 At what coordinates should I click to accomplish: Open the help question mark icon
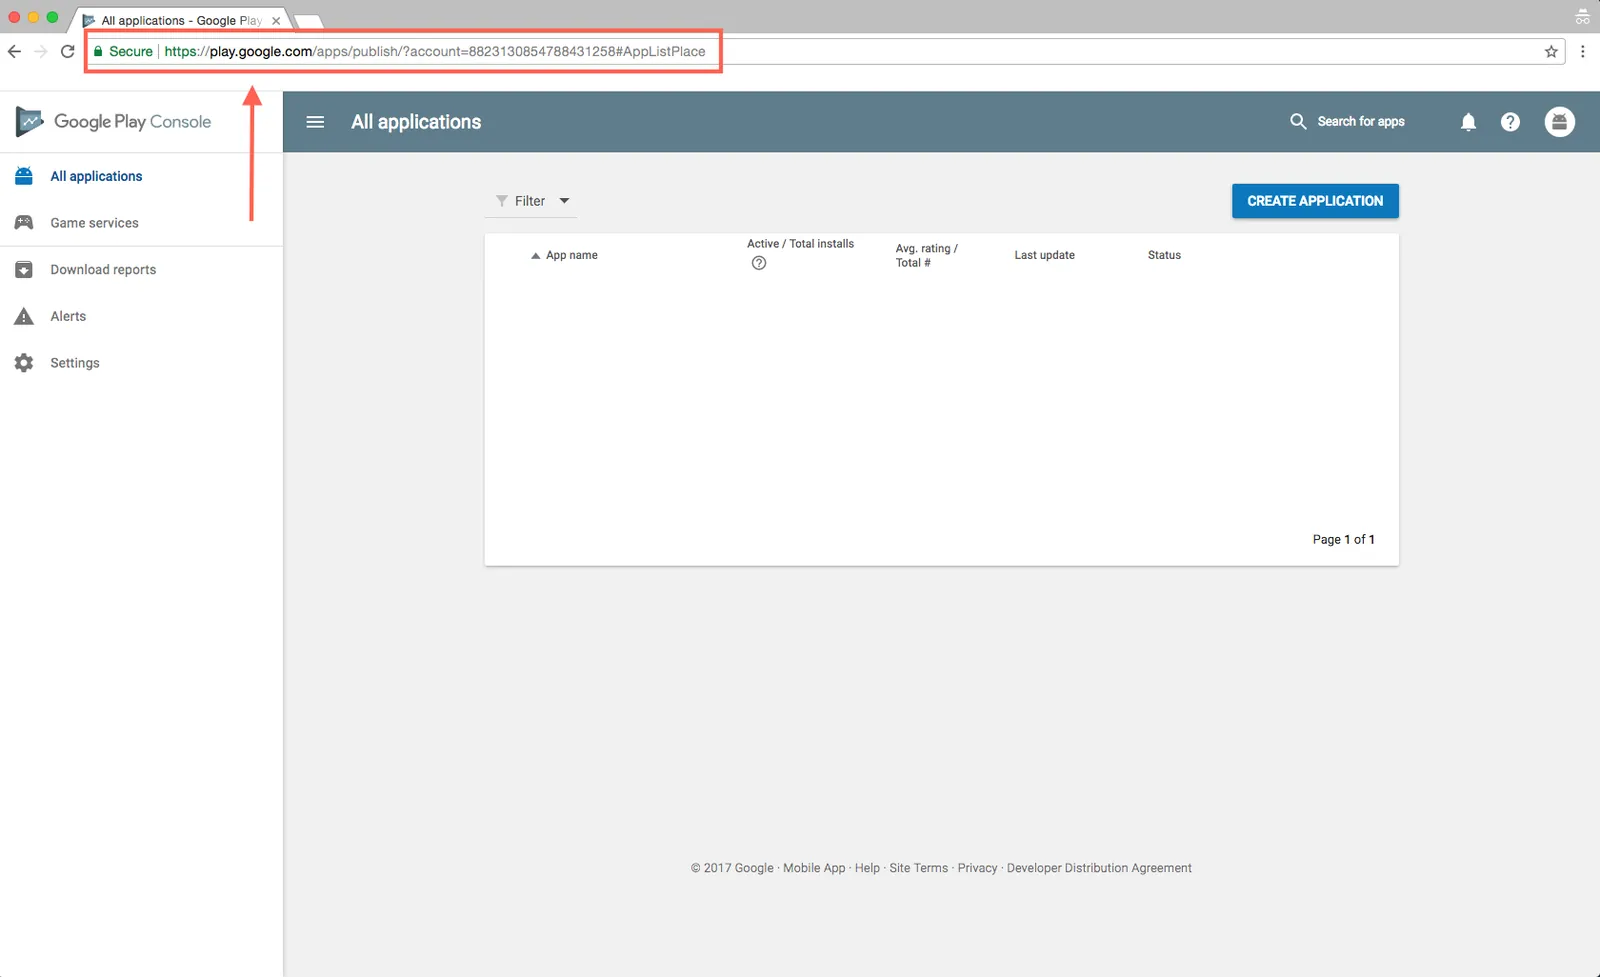(x=1510, y=122)
